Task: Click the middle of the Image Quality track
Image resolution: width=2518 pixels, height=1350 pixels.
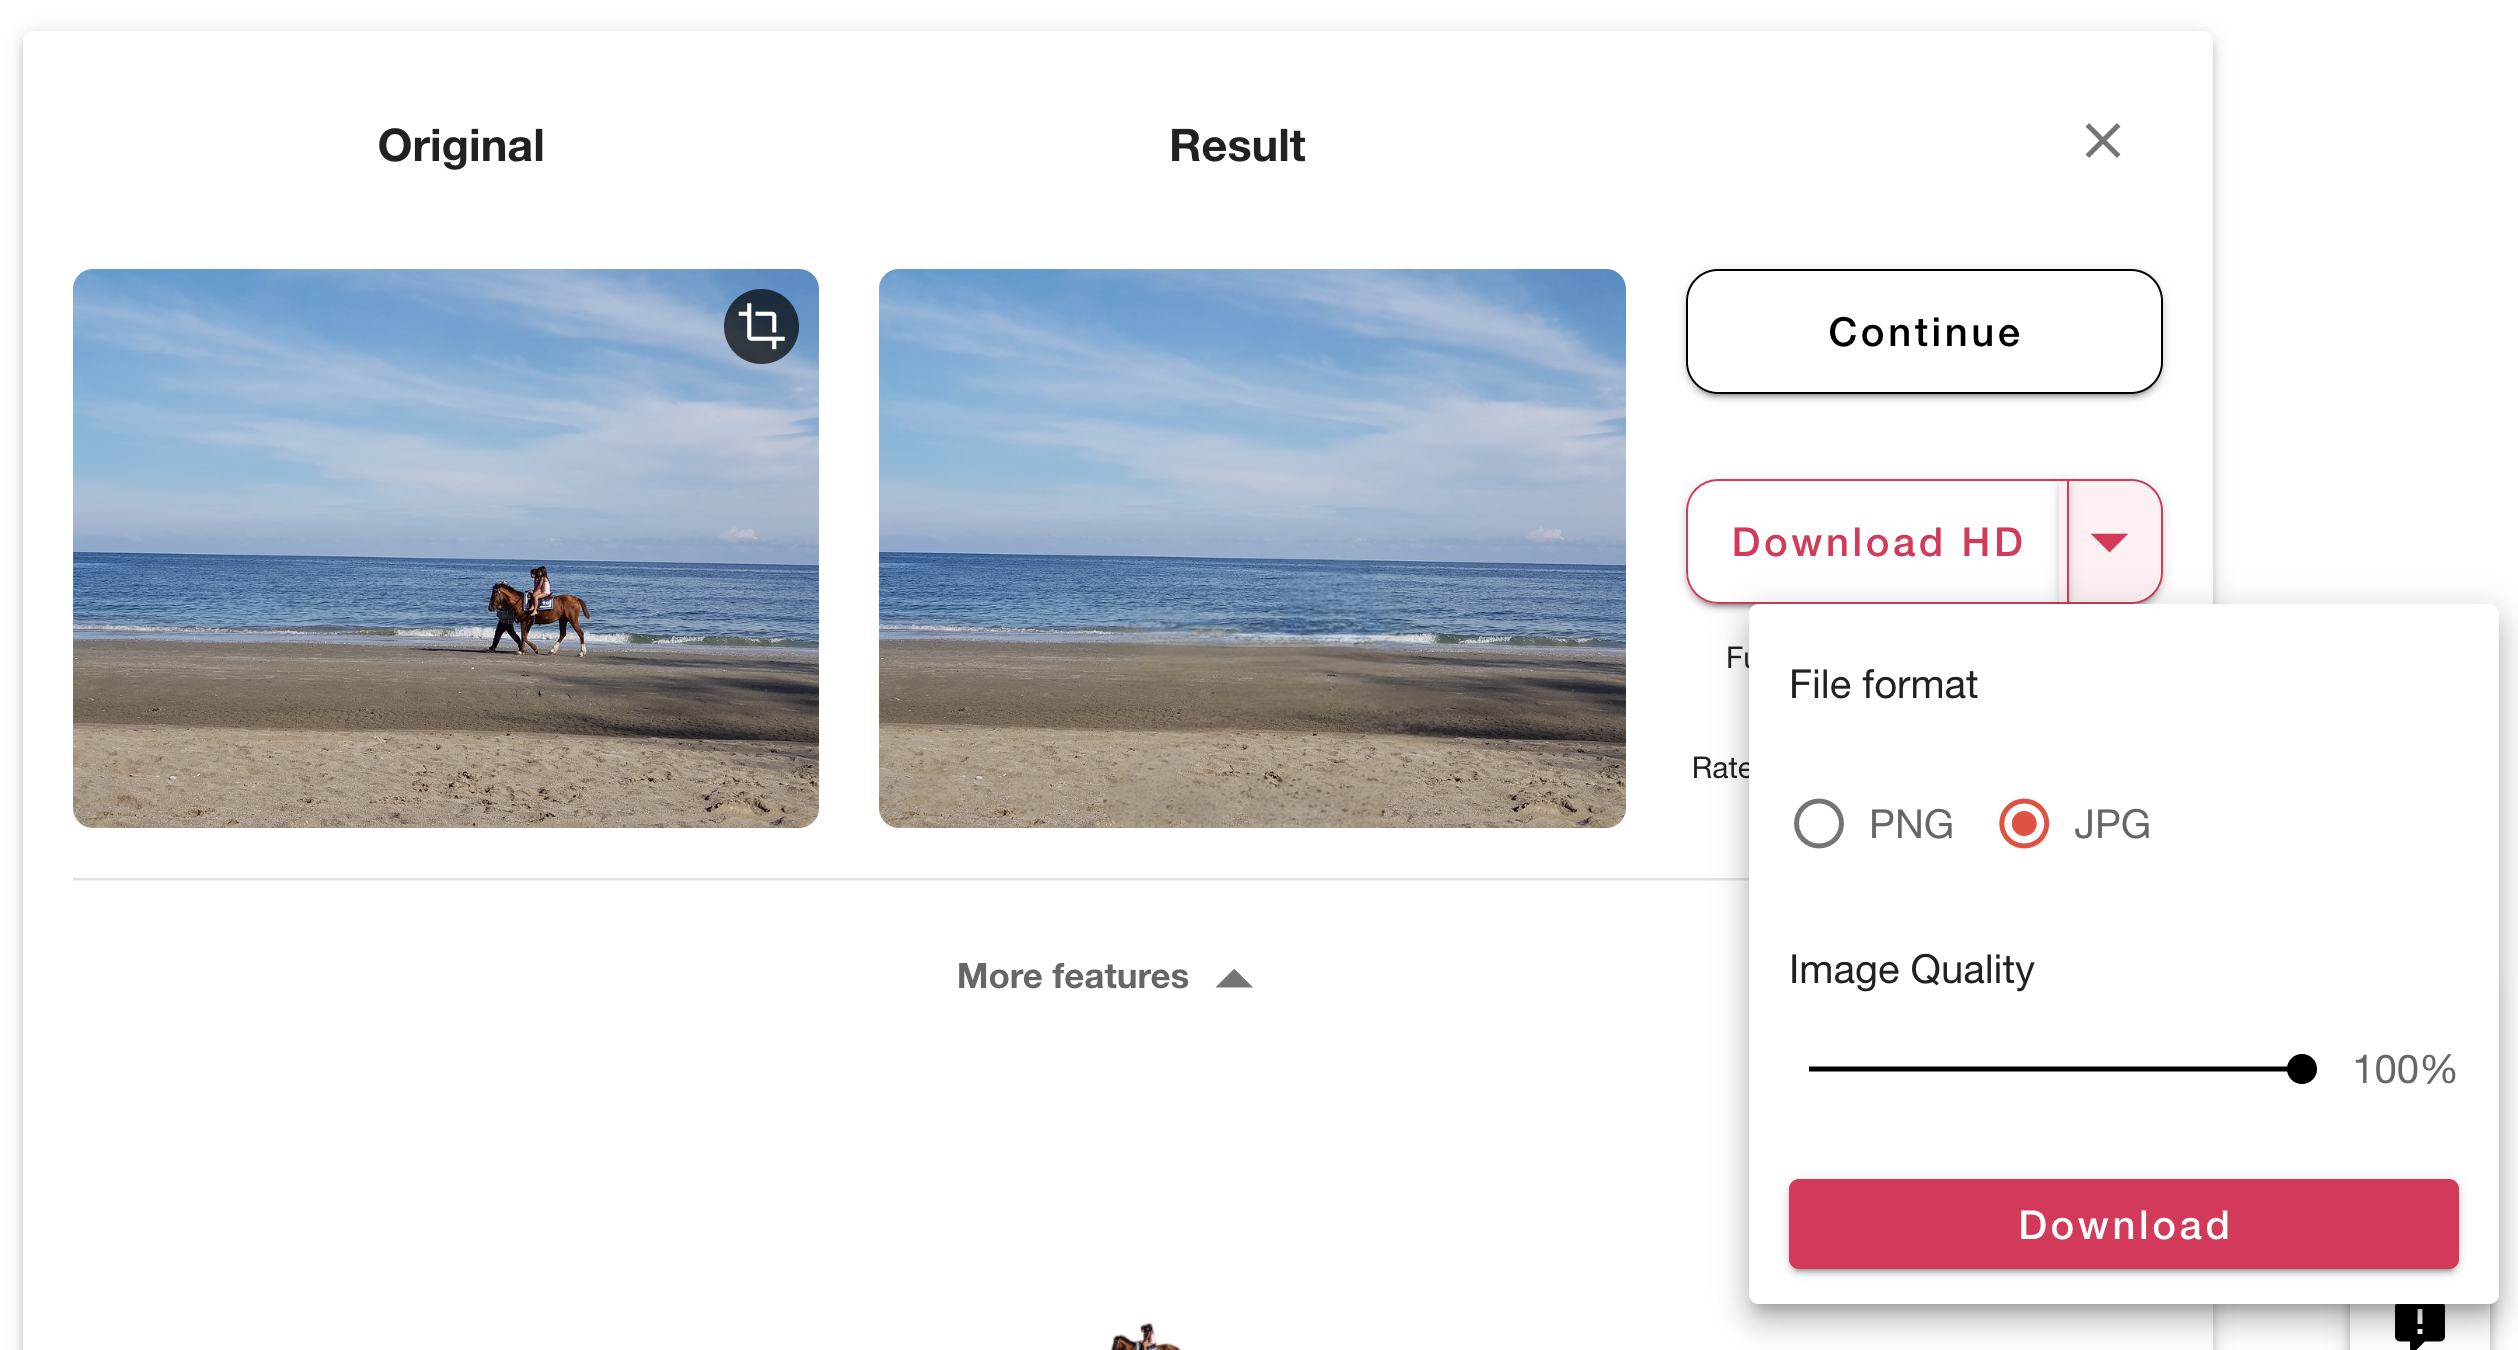Action: pyautogui.click(x=2055, y=1069)
